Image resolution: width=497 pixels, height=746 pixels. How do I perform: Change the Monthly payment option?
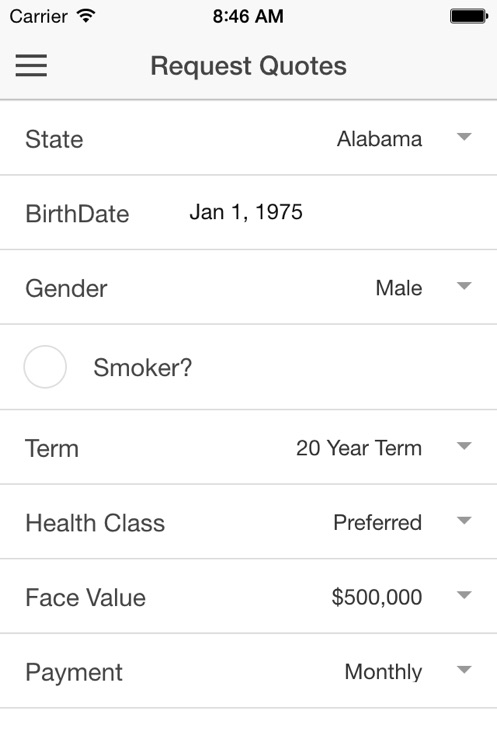pyautogui.click(x=383, y=672)
